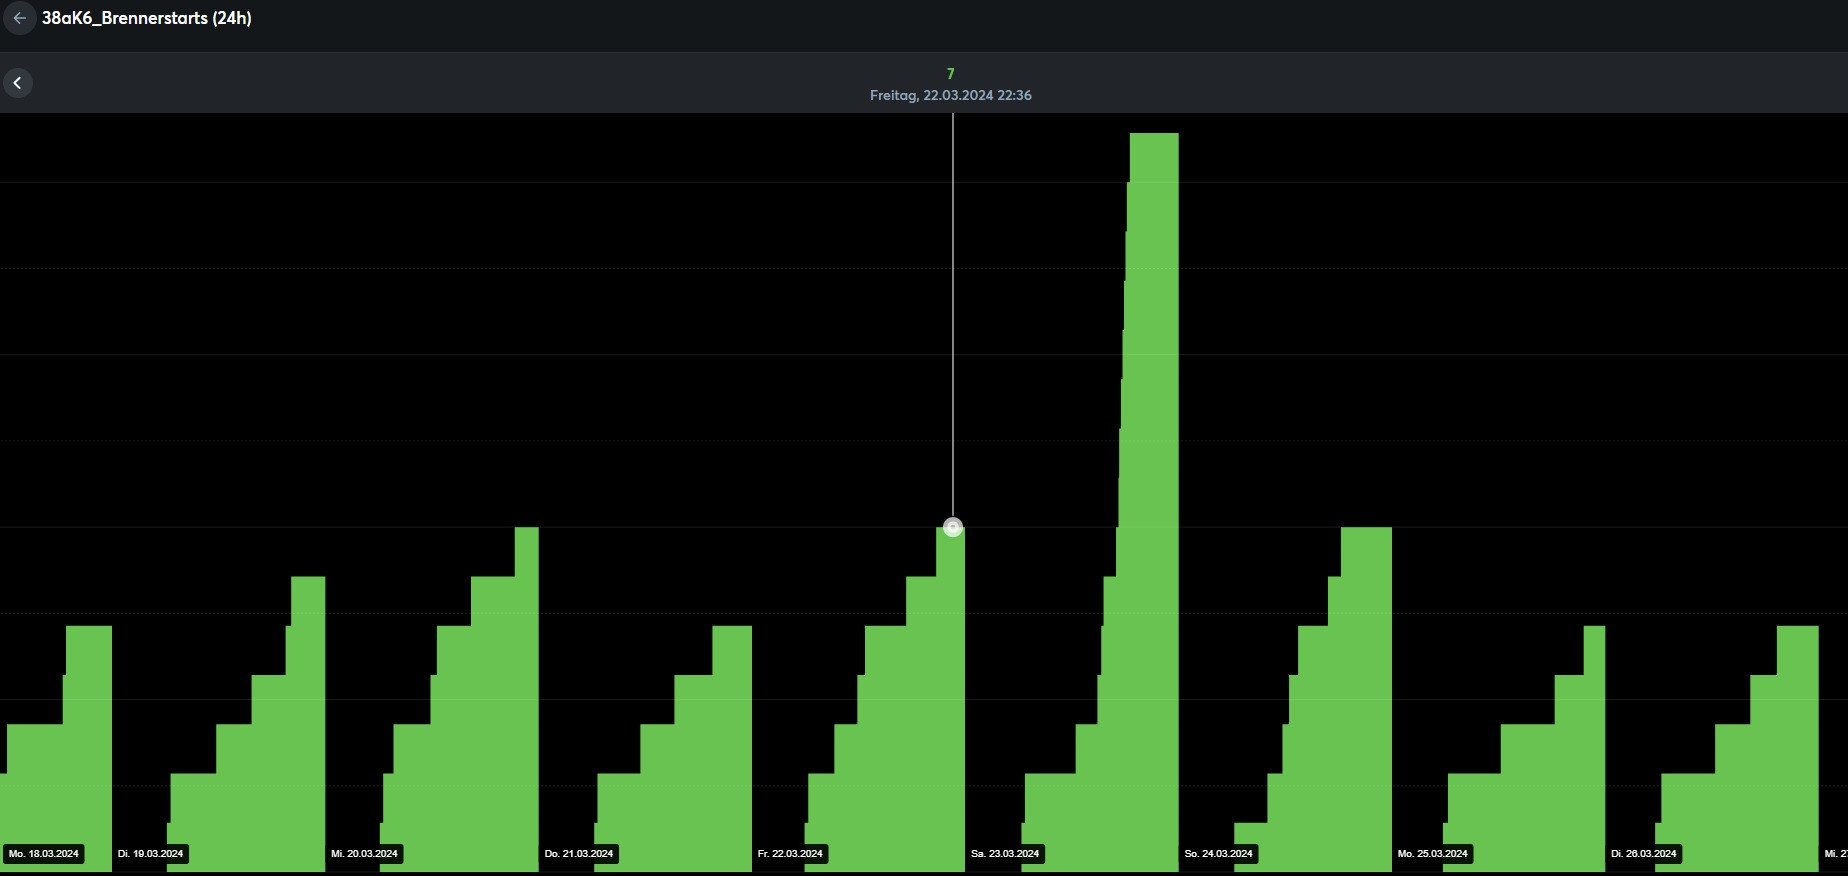Click the Mi. 20.03.2024 date label
Viewport: 1848px width, 876px height.
click(x=365, y=854)
